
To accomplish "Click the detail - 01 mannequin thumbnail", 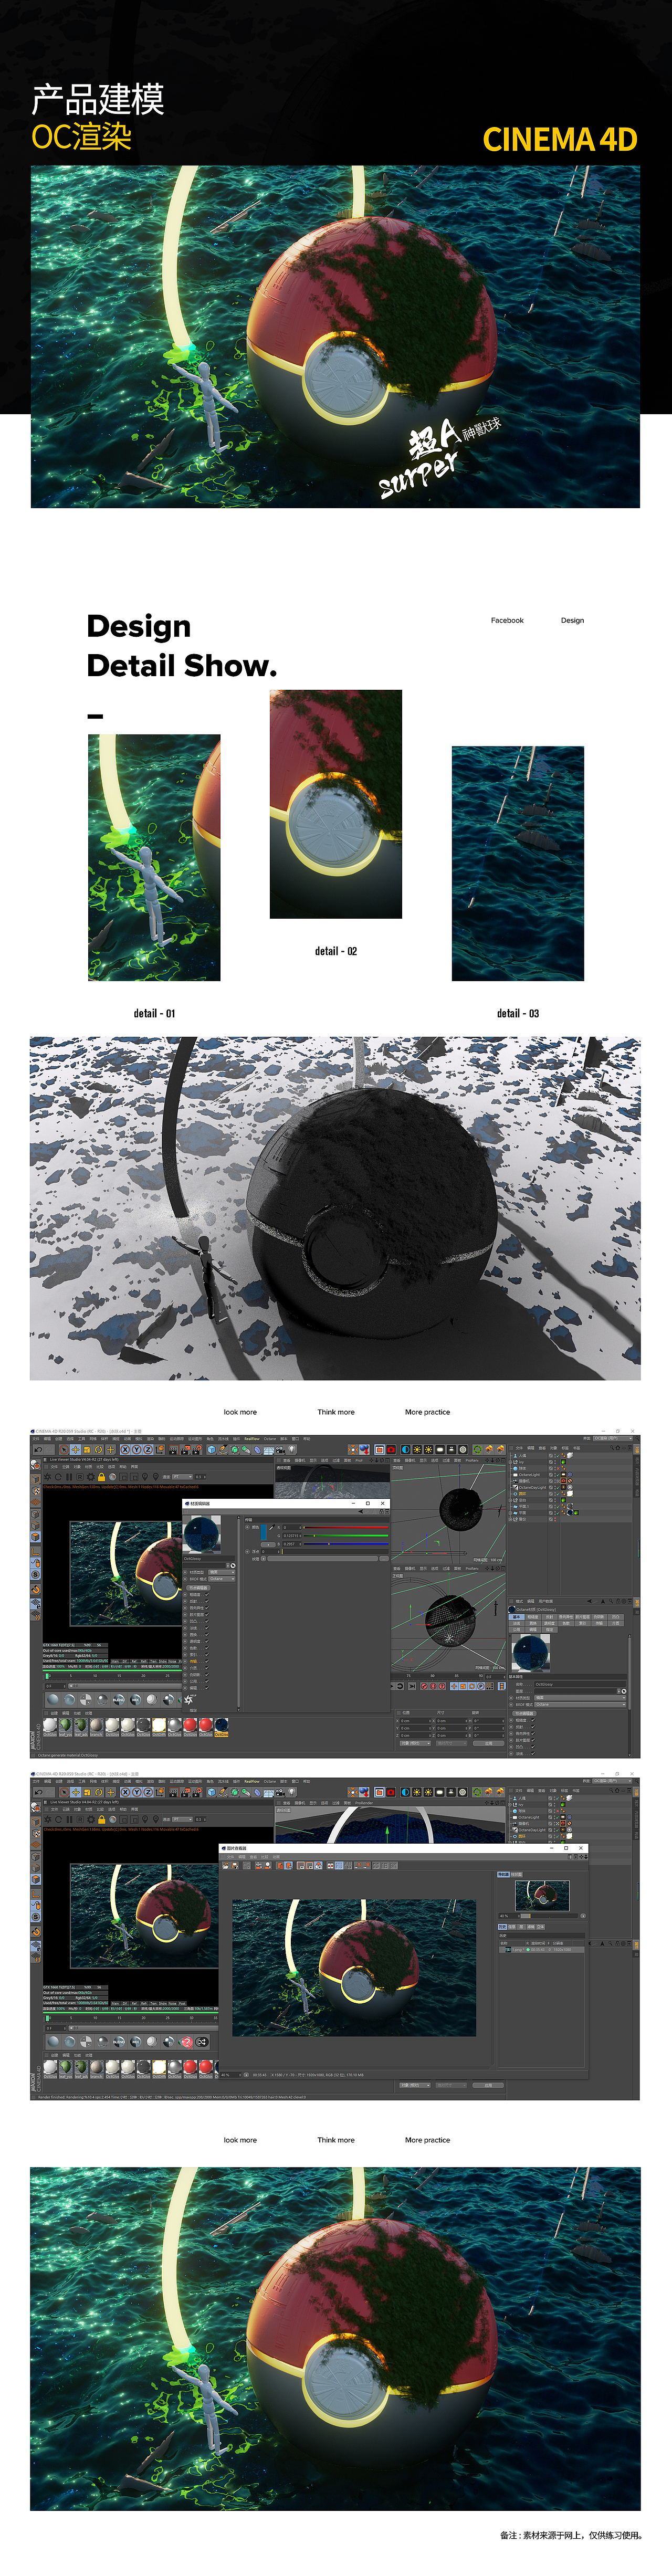I will pos(154,858).
